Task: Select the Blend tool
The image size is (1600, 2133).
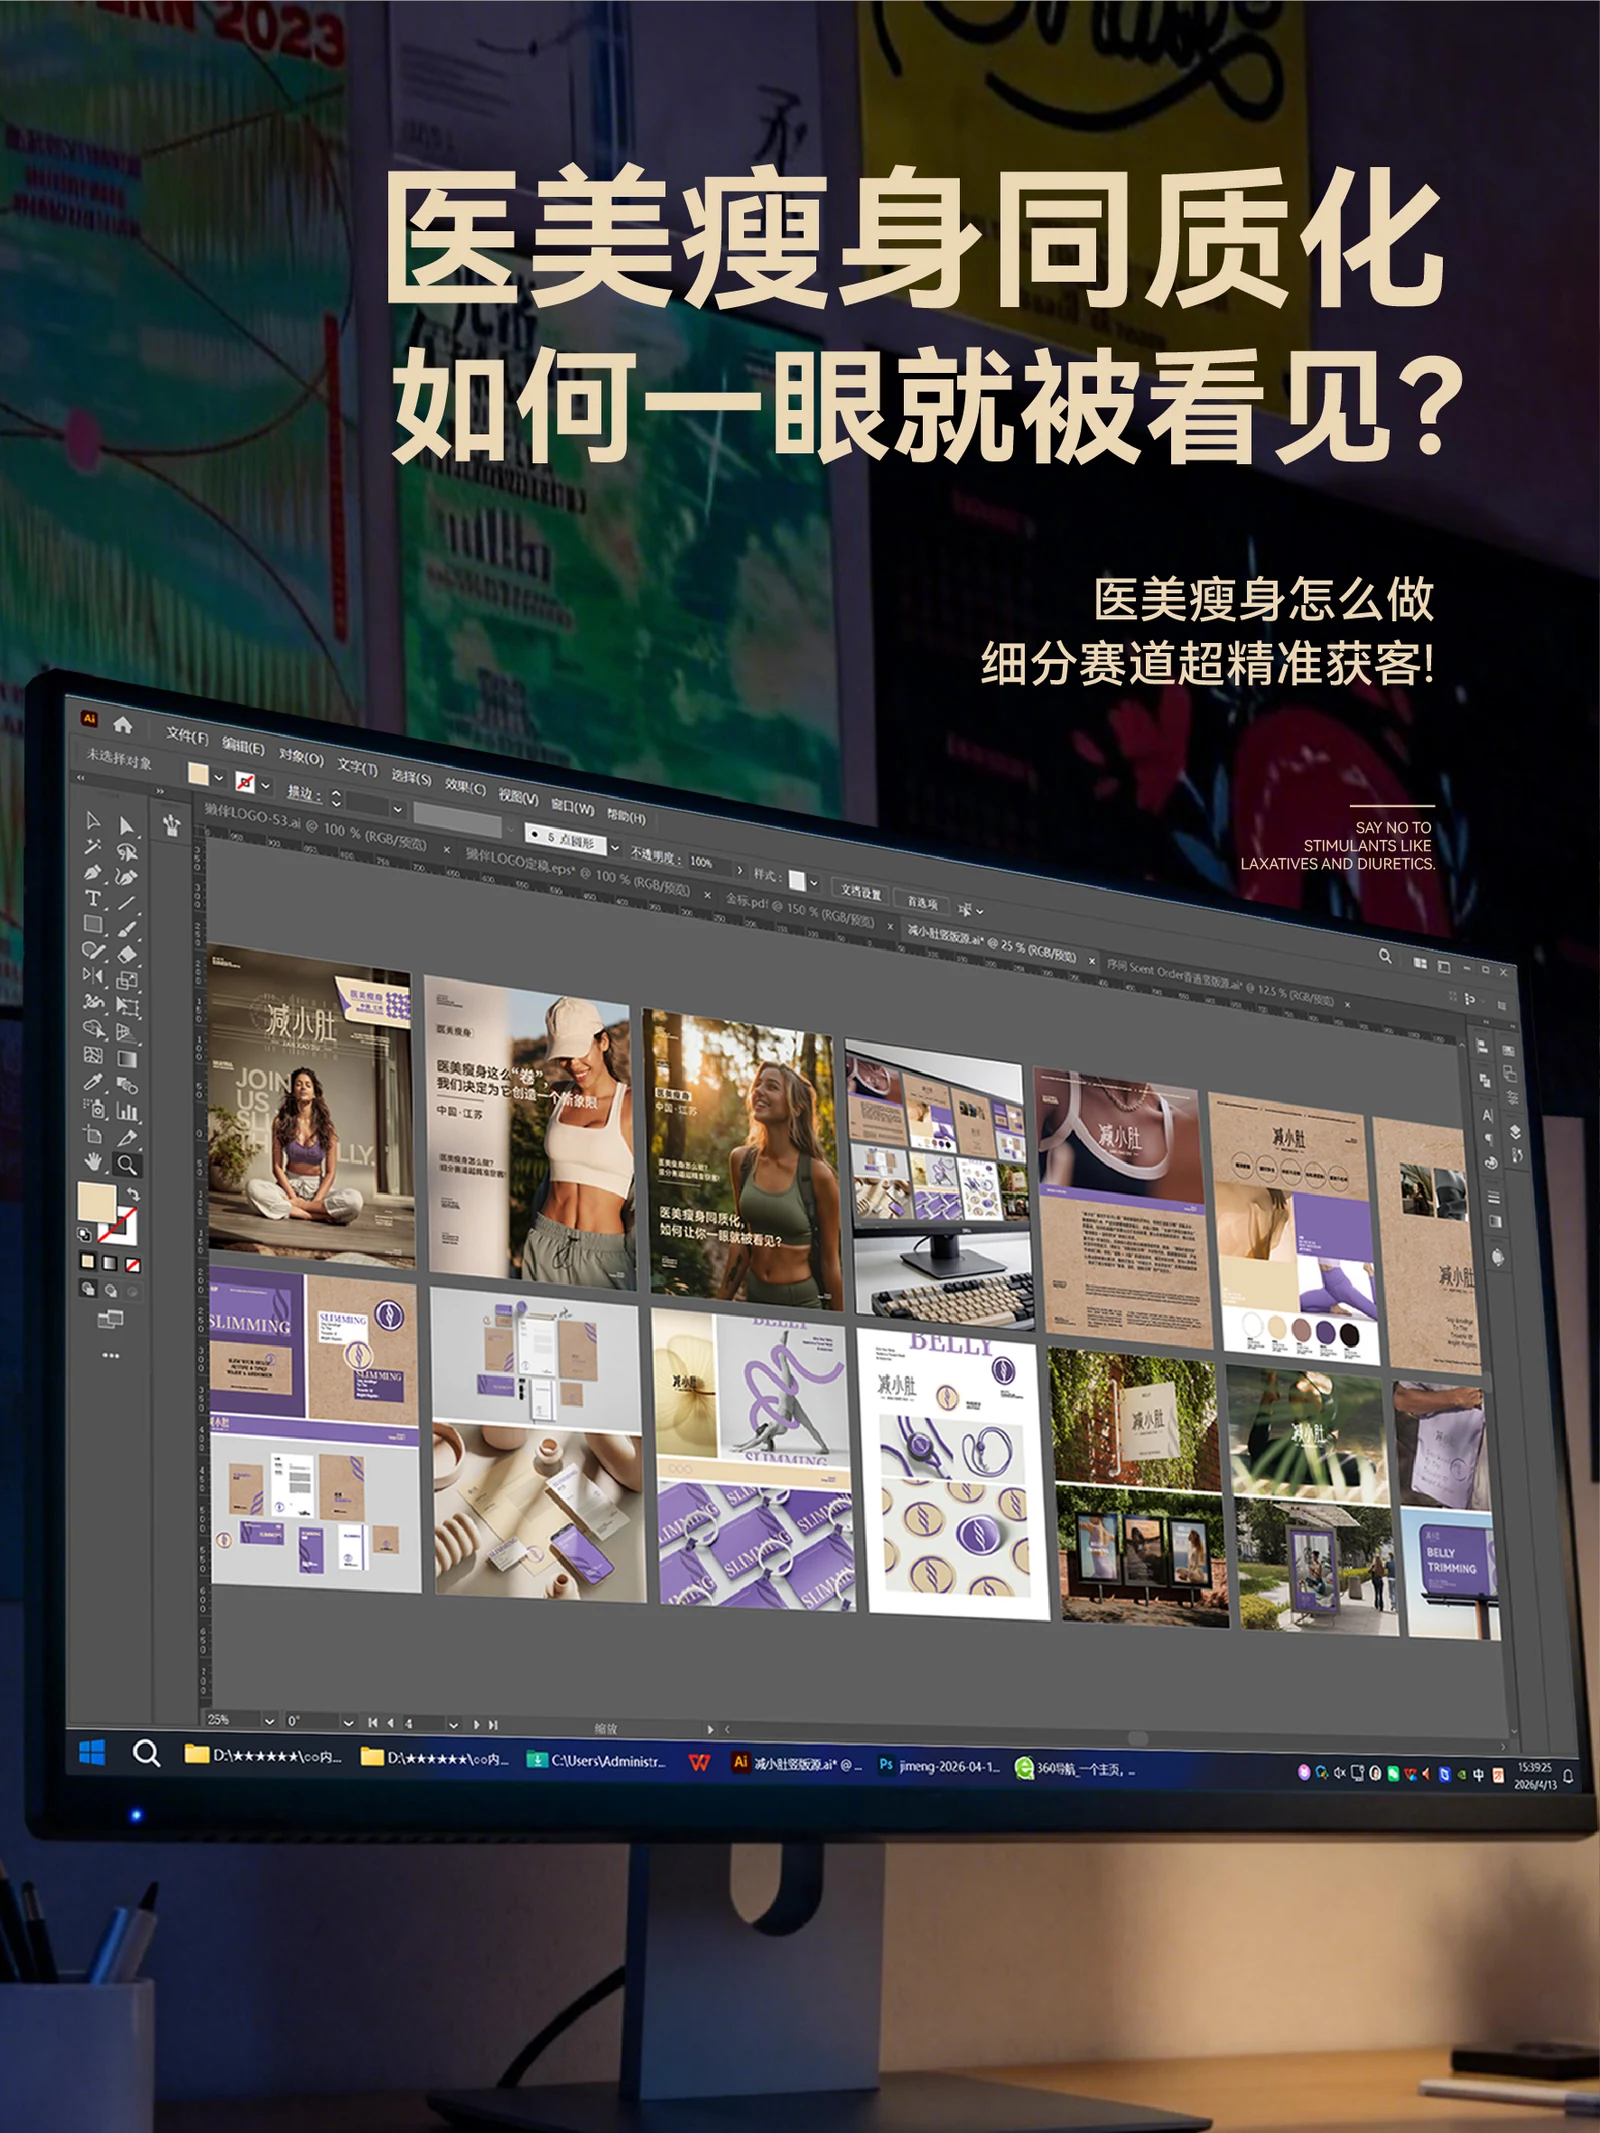Action: [127, 1085]
